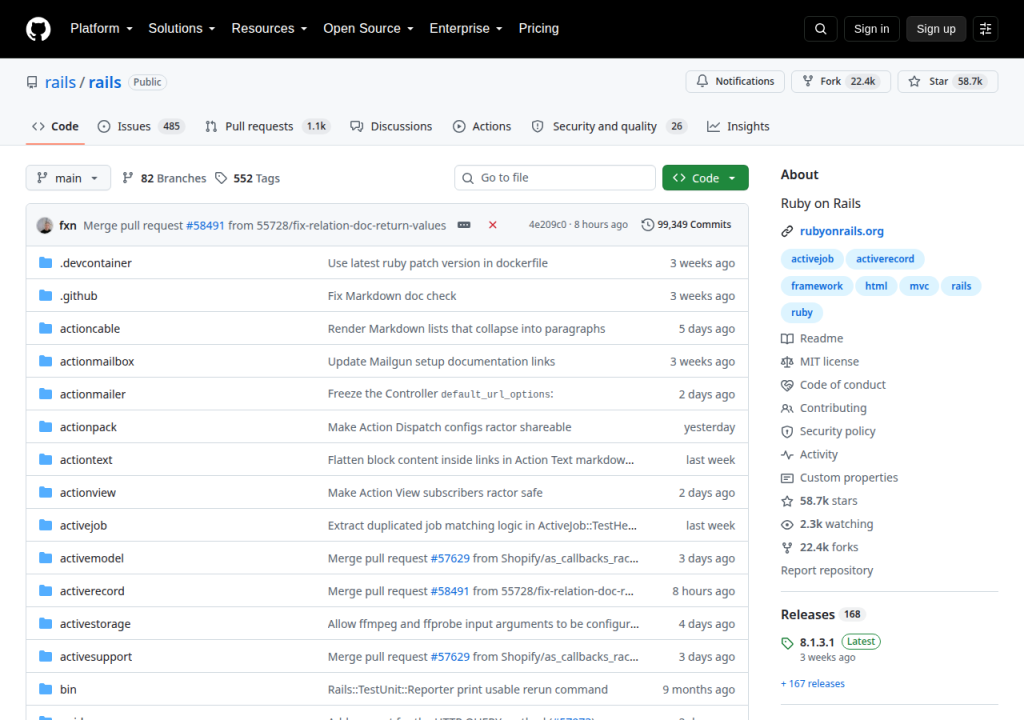Click Report repository link
The height and width of the screenshot is (720, 1024).
pos(827,570)
